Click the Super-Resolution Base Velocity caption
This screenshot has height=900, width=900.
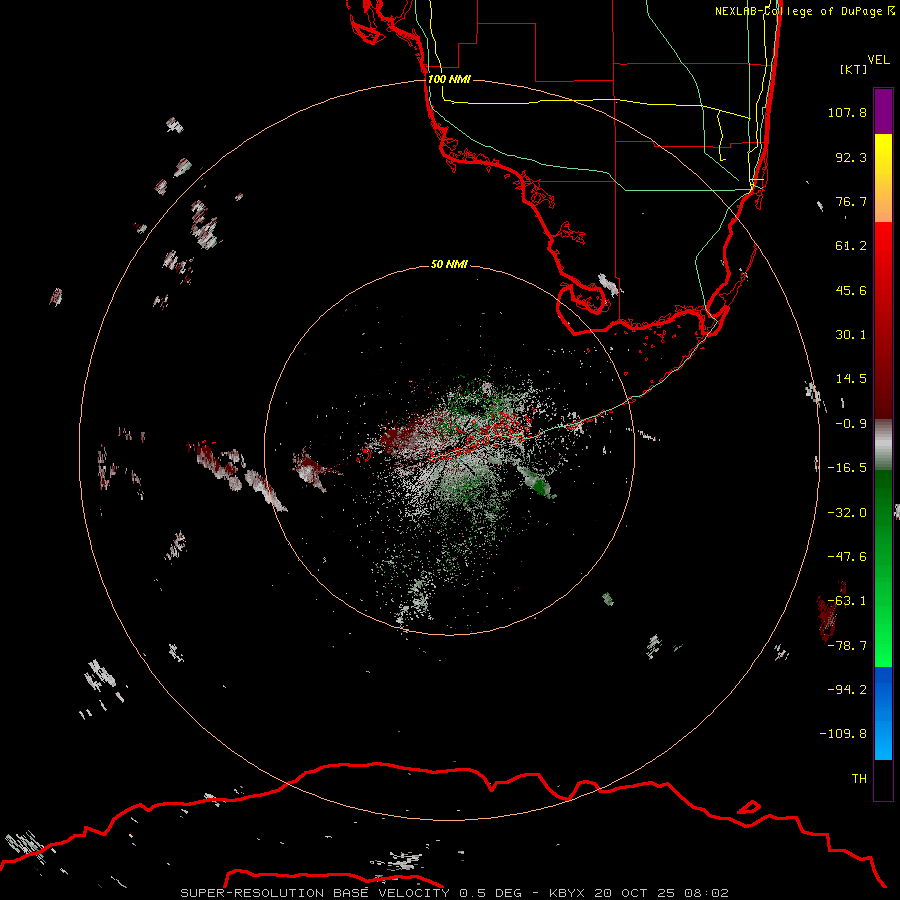455,893
